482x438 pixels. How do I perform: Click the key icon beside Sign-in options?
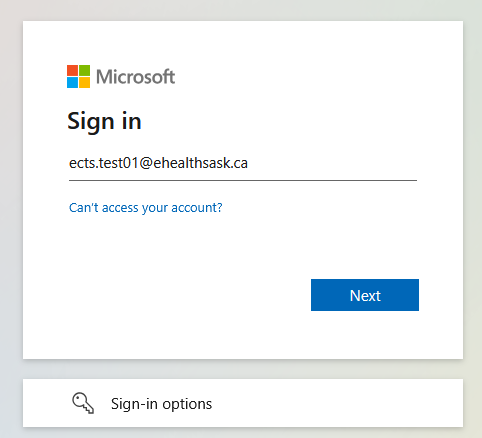[x=83, y=403]
